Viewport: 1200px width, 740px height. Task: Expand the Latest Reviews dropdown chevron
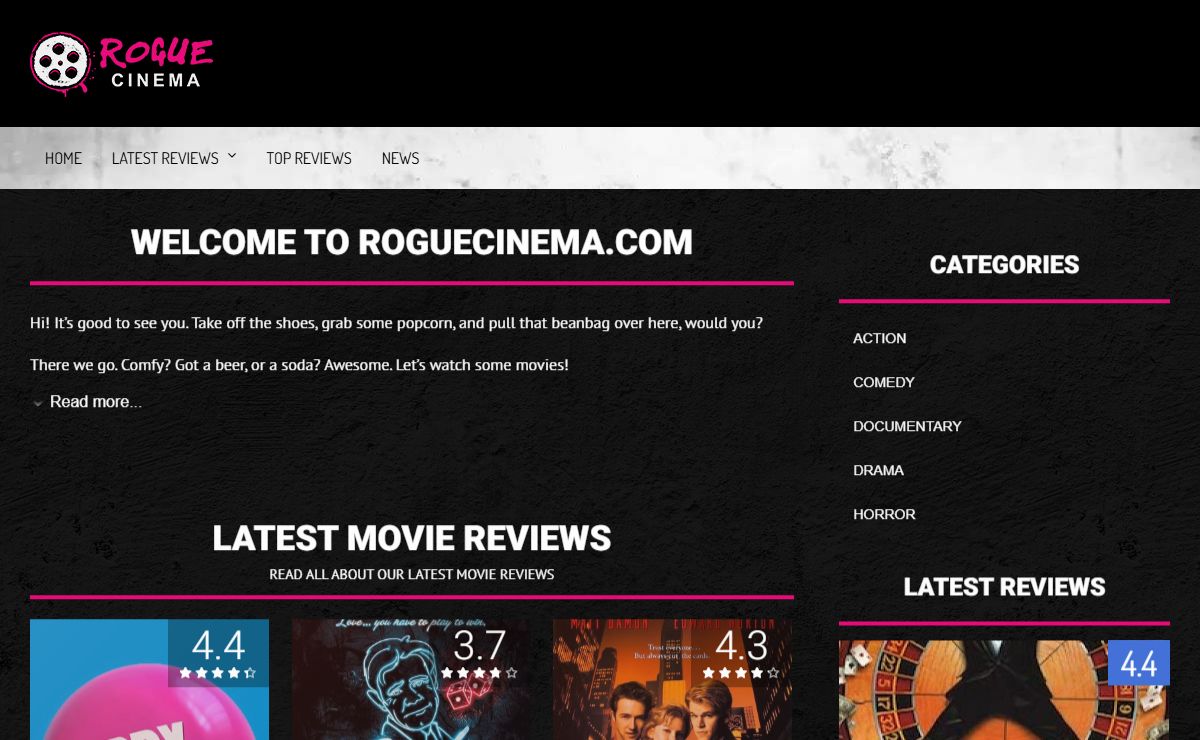pyautogui.click(x=232, y=156)
